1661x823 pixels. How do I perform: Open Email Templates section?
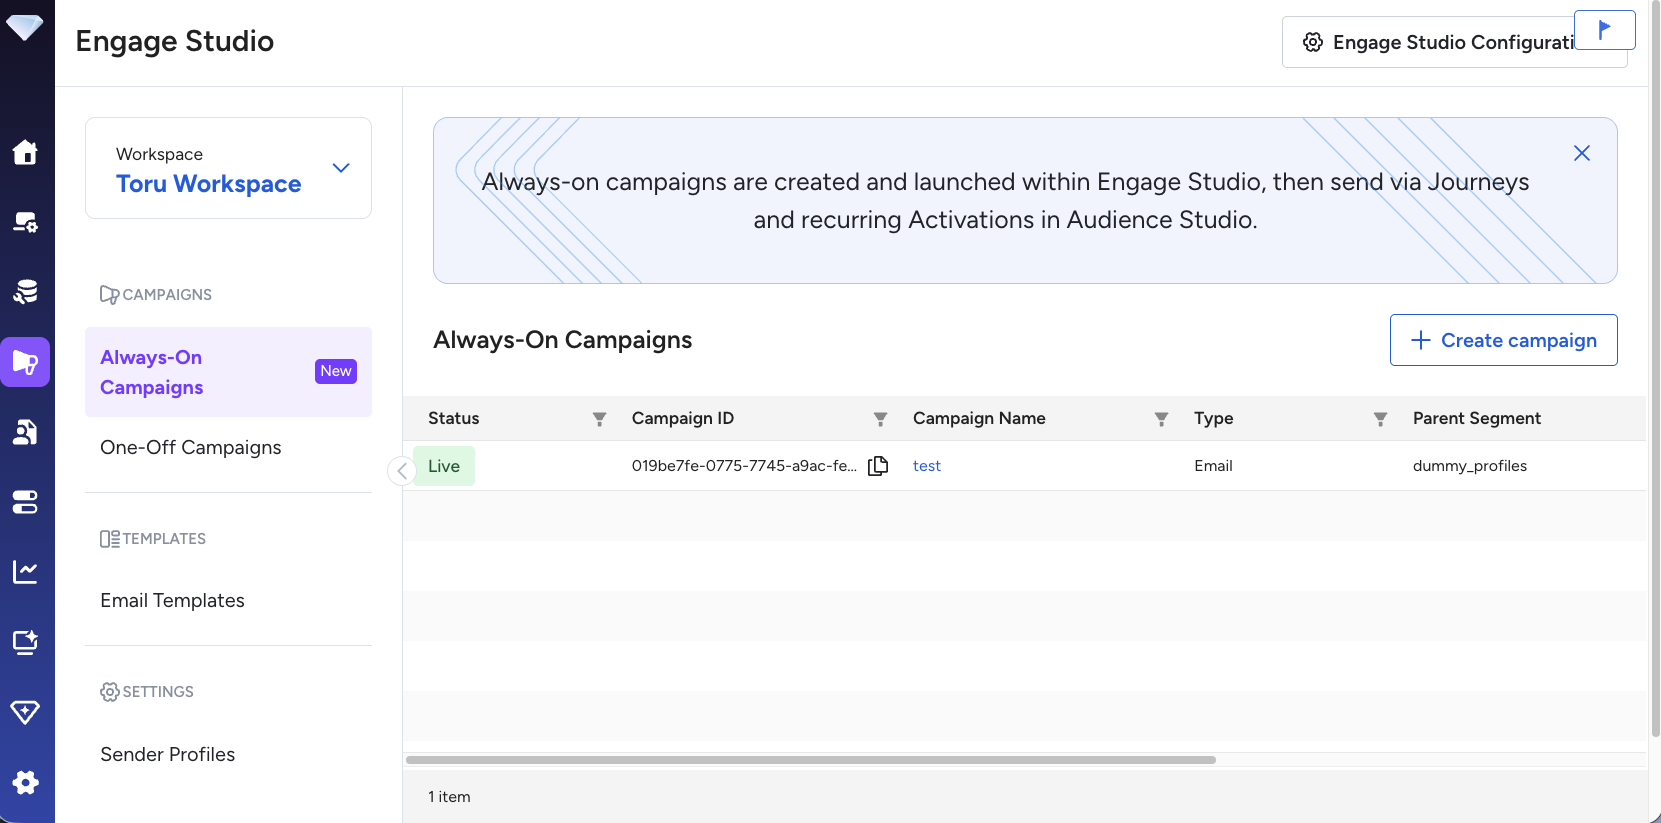[172, 600]
